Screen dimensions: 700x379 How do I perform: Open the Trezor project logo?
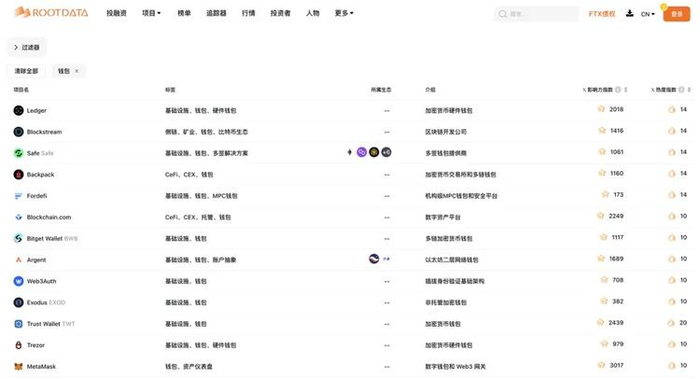pyautogui.click(x=18, y=345)
